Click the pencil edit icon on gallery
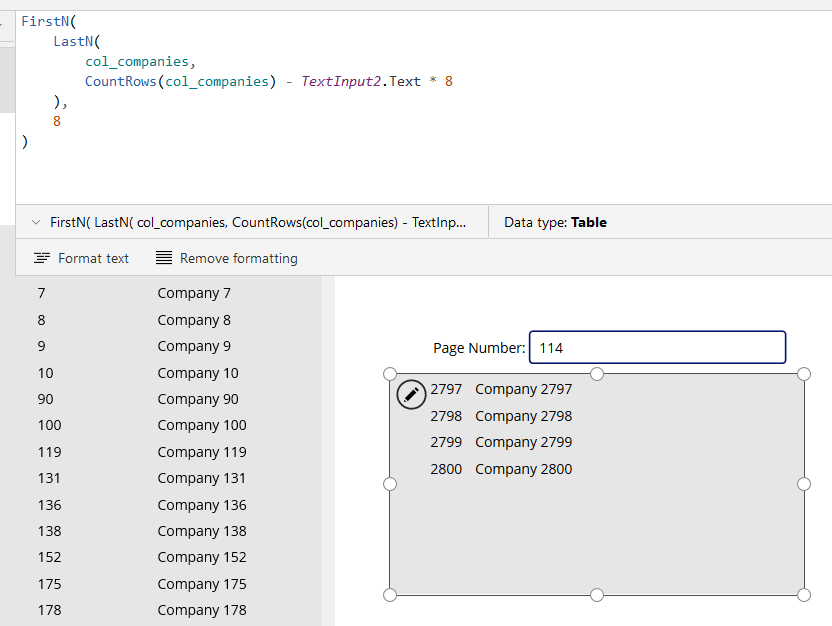The height and width of the screenshot is (626, 832). (411, 394)
